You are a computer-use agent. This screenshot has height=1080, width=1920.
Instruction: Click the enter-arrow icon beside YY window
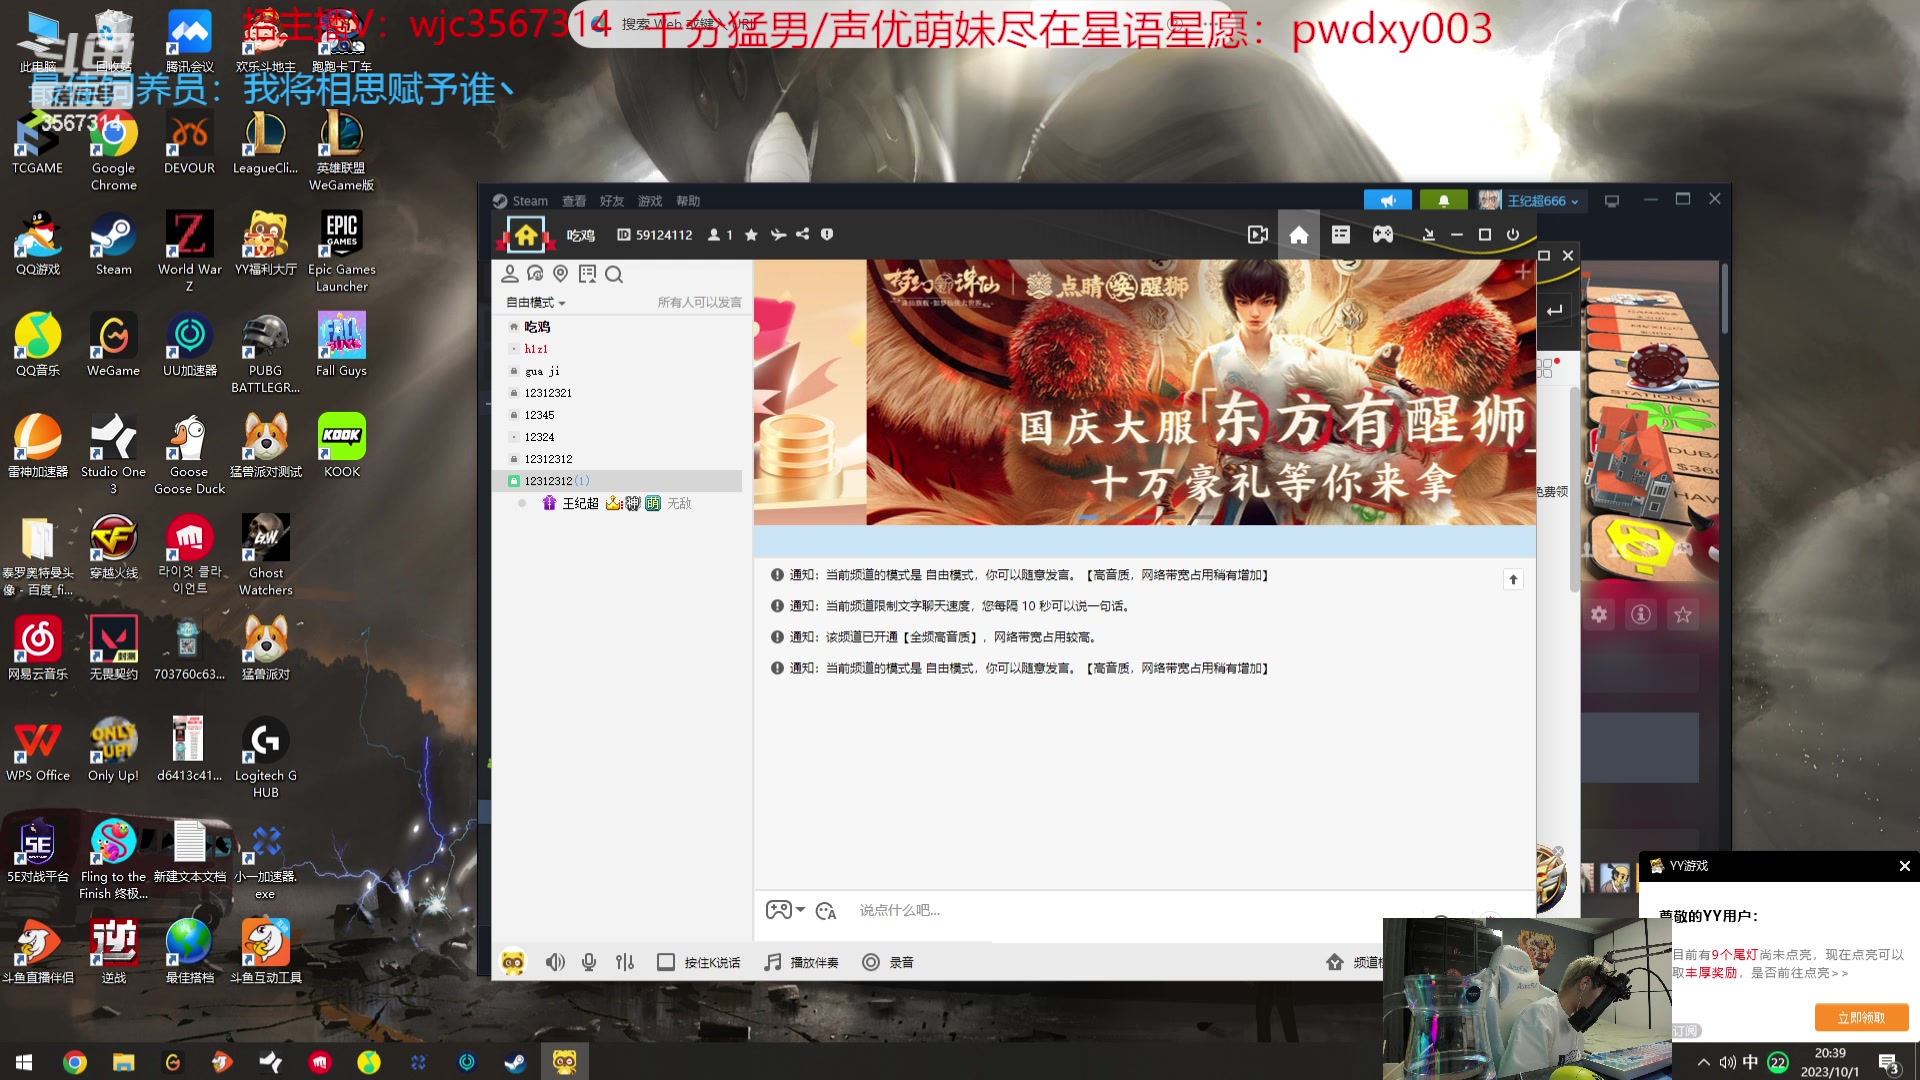point(1555,310)
